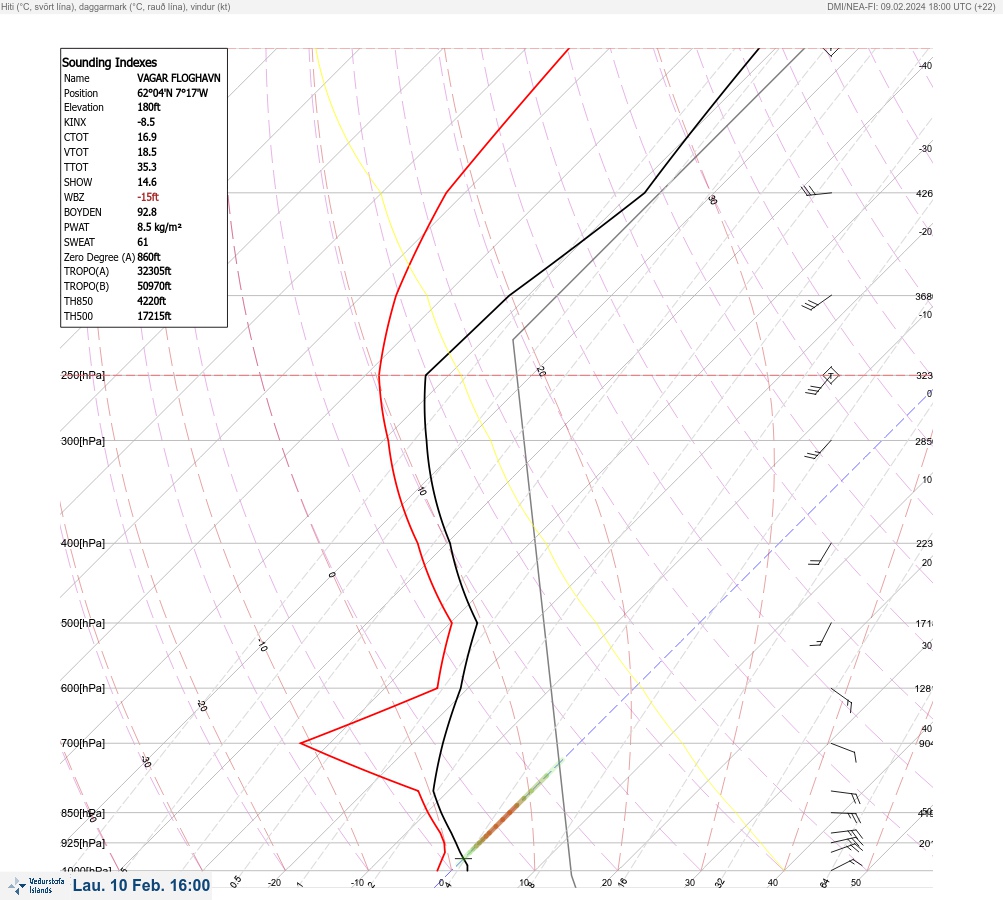Click the TH500 value '17215ft'
Image resolution: width=1003 pixels, height=900 pixels.
(x=154, y=316)
